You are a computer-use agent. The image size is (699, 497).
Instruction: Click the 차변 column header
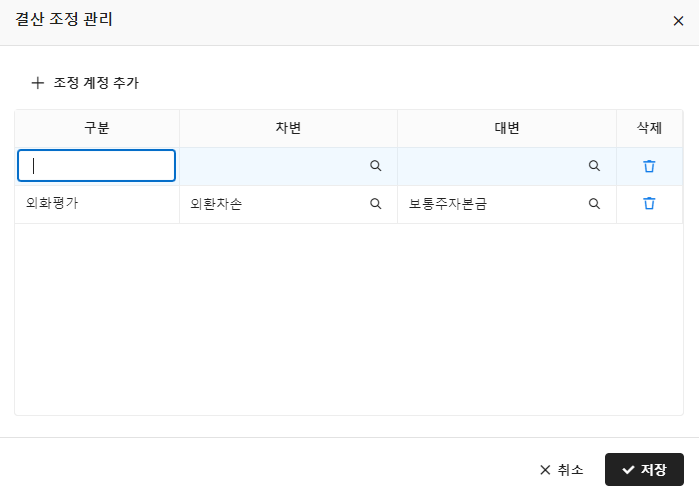coord(288,128)
